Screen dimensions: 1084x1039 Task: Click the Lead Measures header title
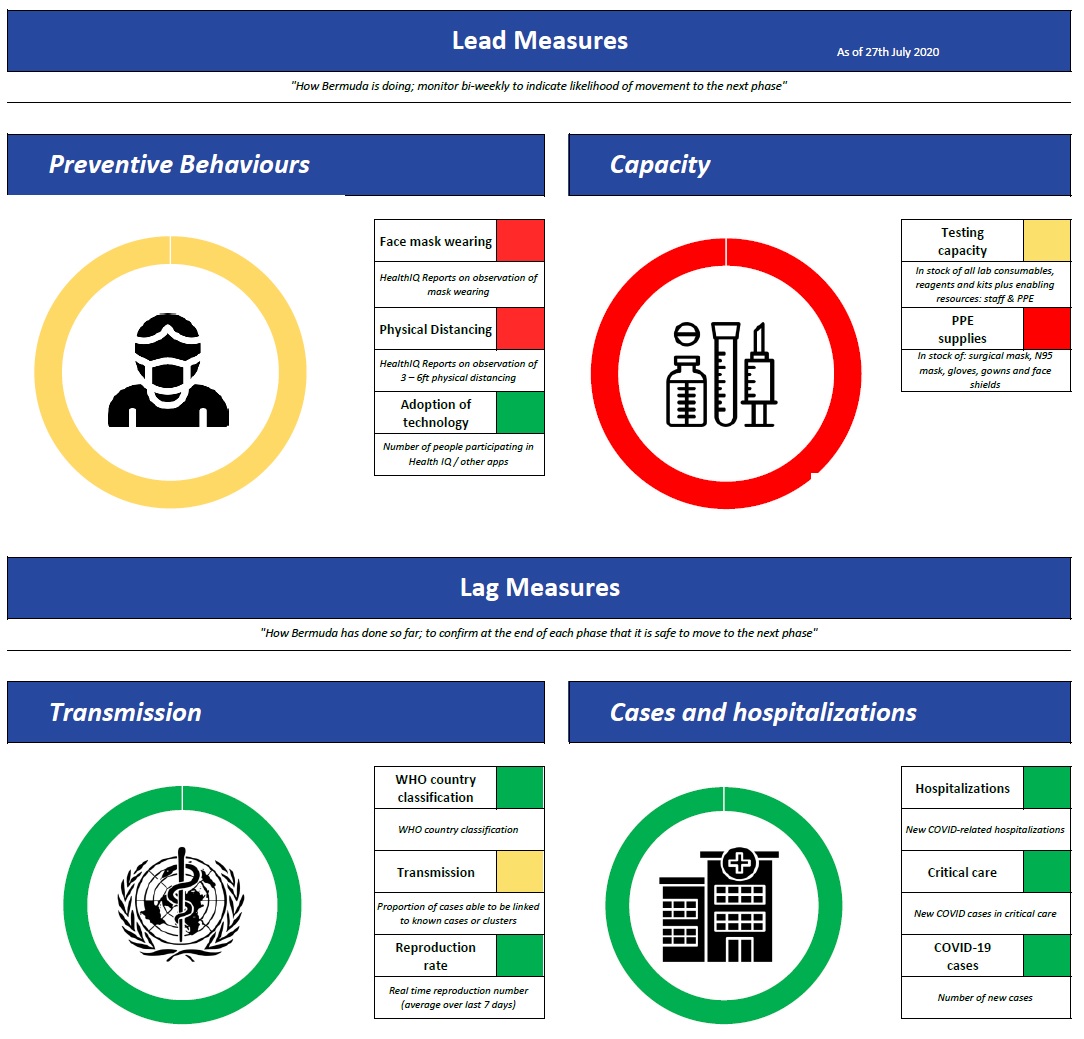(540, 40)
